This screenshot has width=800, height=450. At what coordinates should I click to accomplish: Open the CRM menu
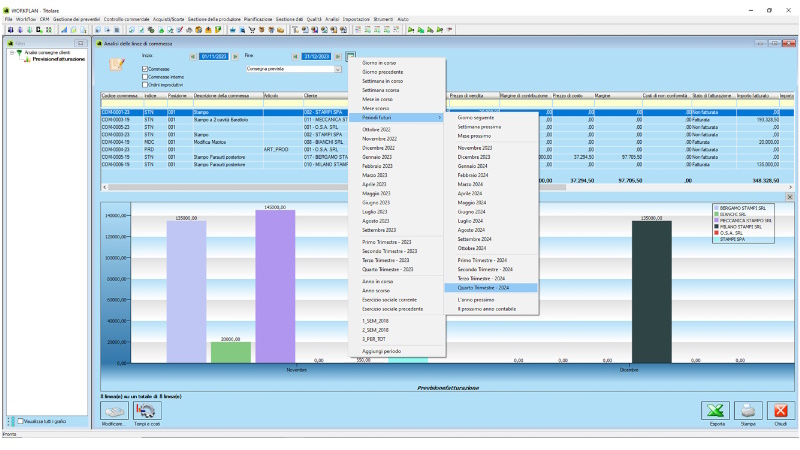(x=44, y=19)
